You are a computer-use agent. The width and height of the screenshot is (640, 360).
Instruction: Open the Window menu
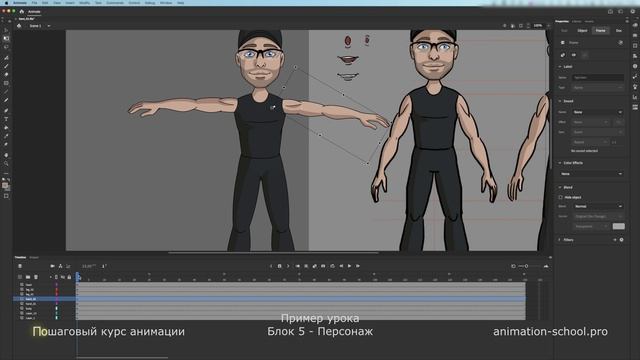[x=166, y=3]
